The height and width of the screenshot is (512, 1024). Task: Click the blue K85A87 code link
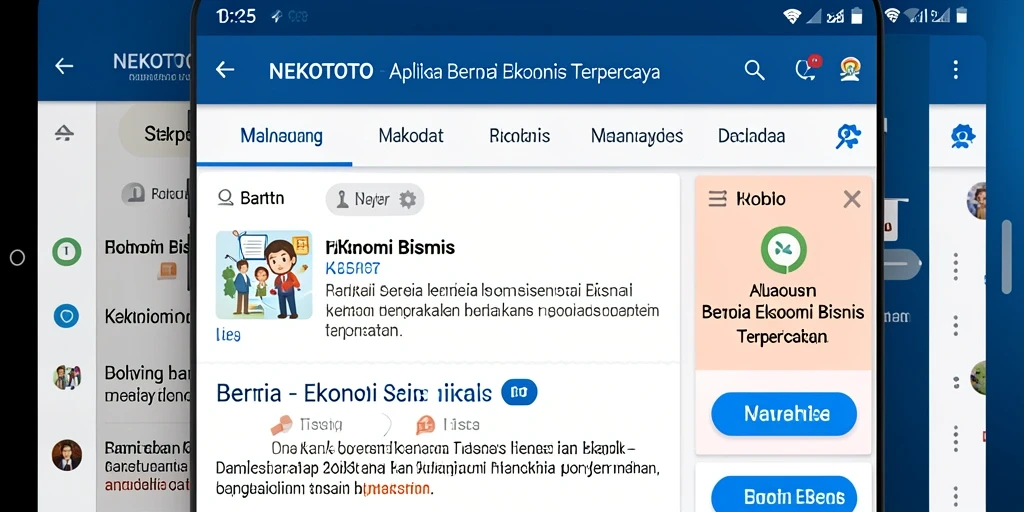[x=353, y=268]
